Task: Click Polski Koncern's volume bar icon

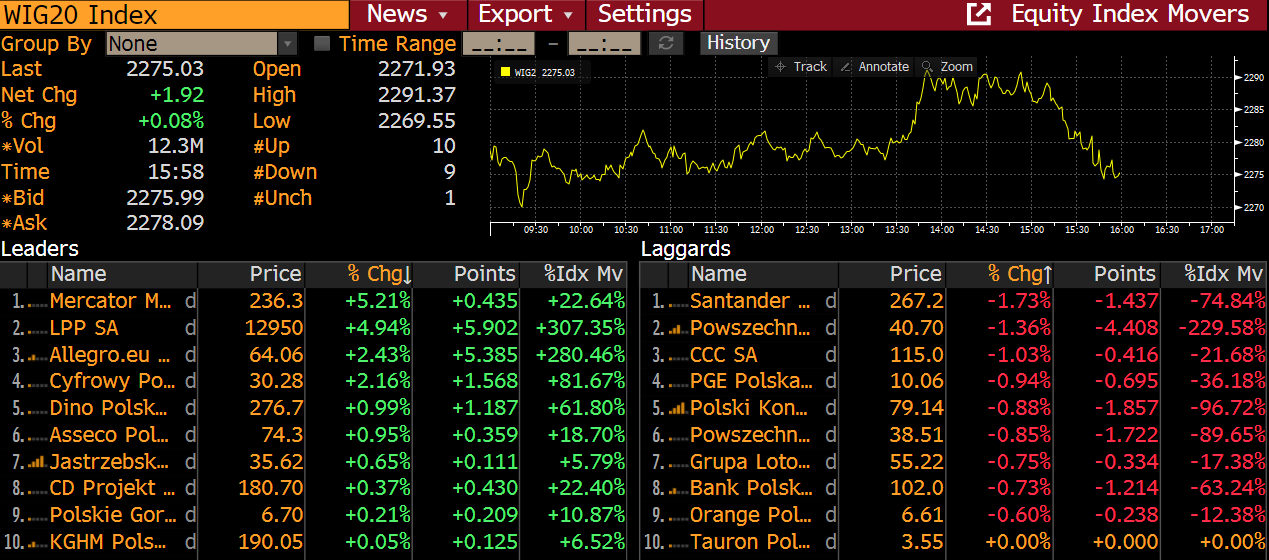Action: 678,408
